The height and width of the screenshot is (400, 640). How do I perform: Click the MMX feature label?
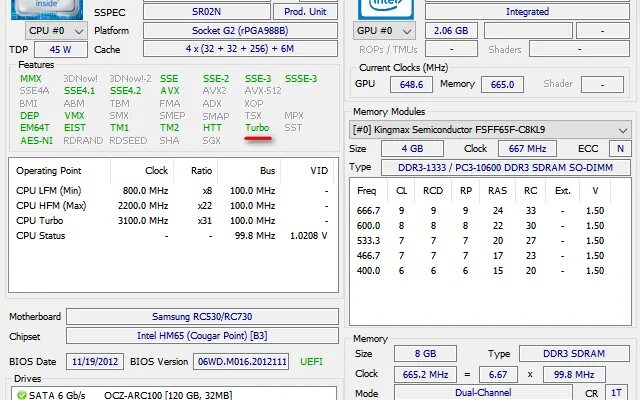31,78
